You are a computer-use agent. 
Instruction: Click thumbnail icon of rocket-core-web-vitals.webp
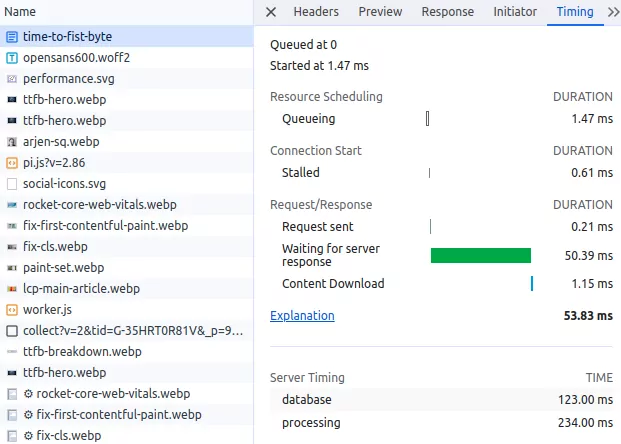[x=12, y=205]
